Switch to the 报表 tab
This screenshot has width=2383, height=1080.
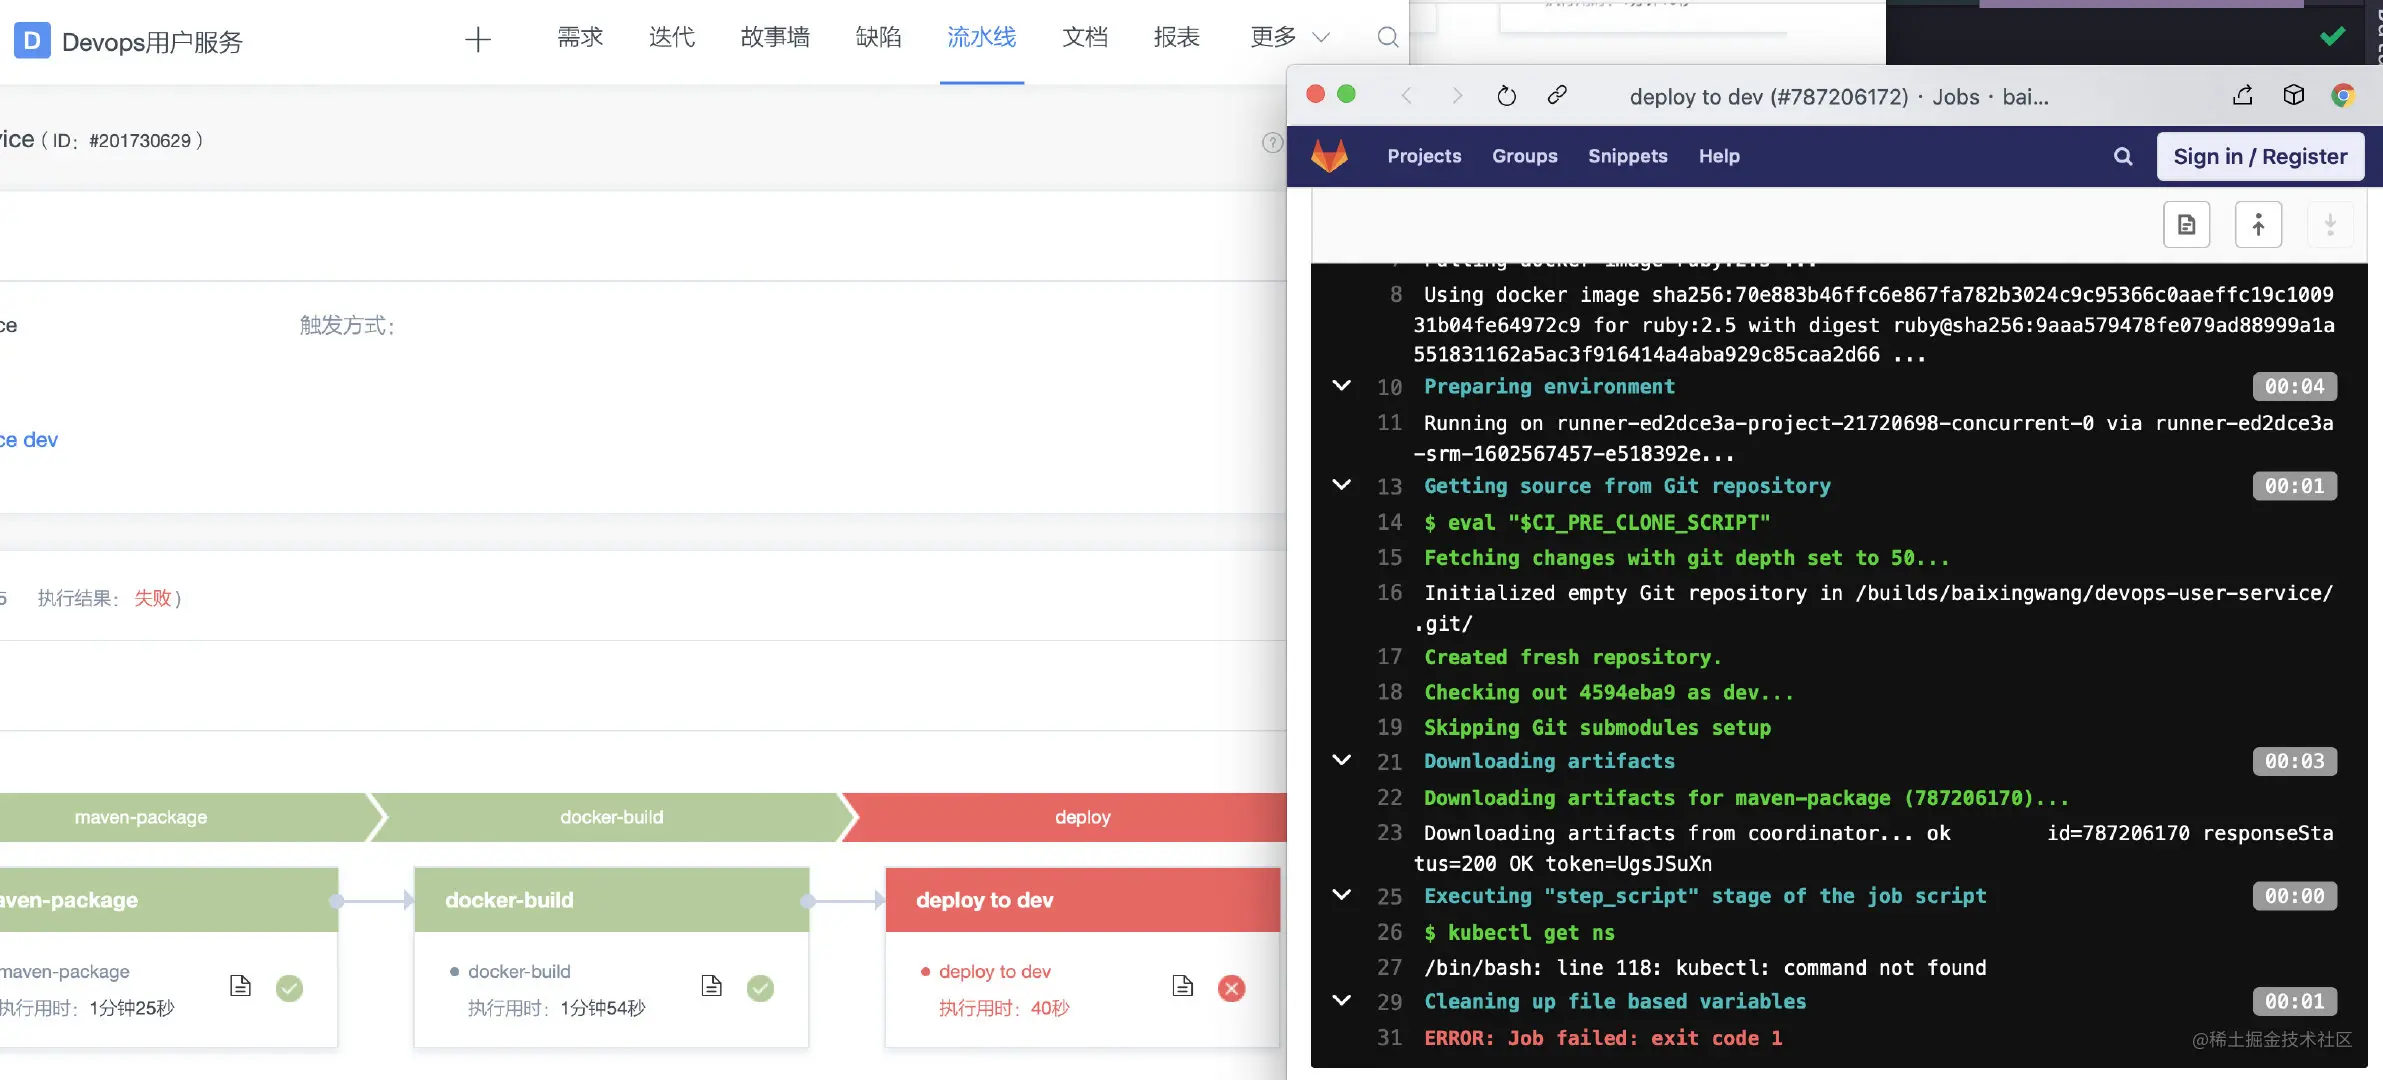click(1176, 38)
